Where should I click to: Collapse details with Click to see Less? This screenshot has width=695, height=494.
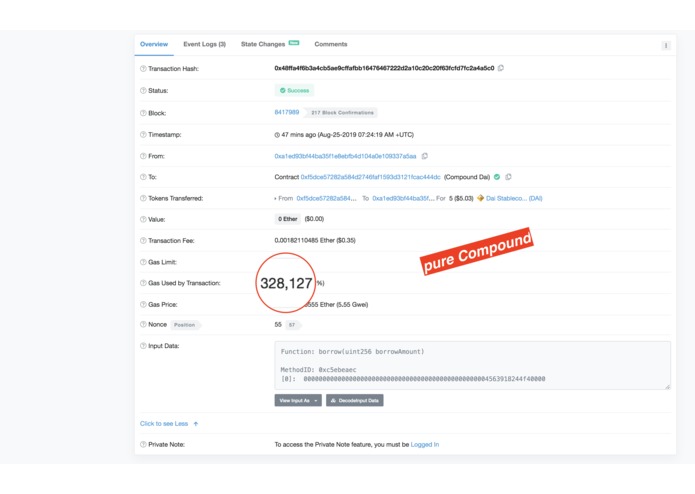pyautogui.click(x=169, y=424)
